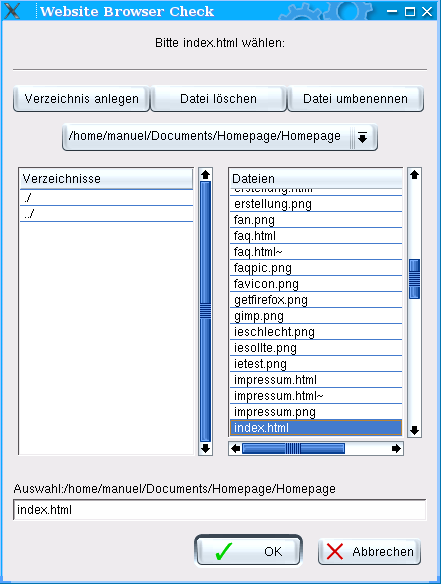The width and height of the screenshot is (441, 584).
Task: Click Verzeichnis anlegen button
Action: point(81,99)
